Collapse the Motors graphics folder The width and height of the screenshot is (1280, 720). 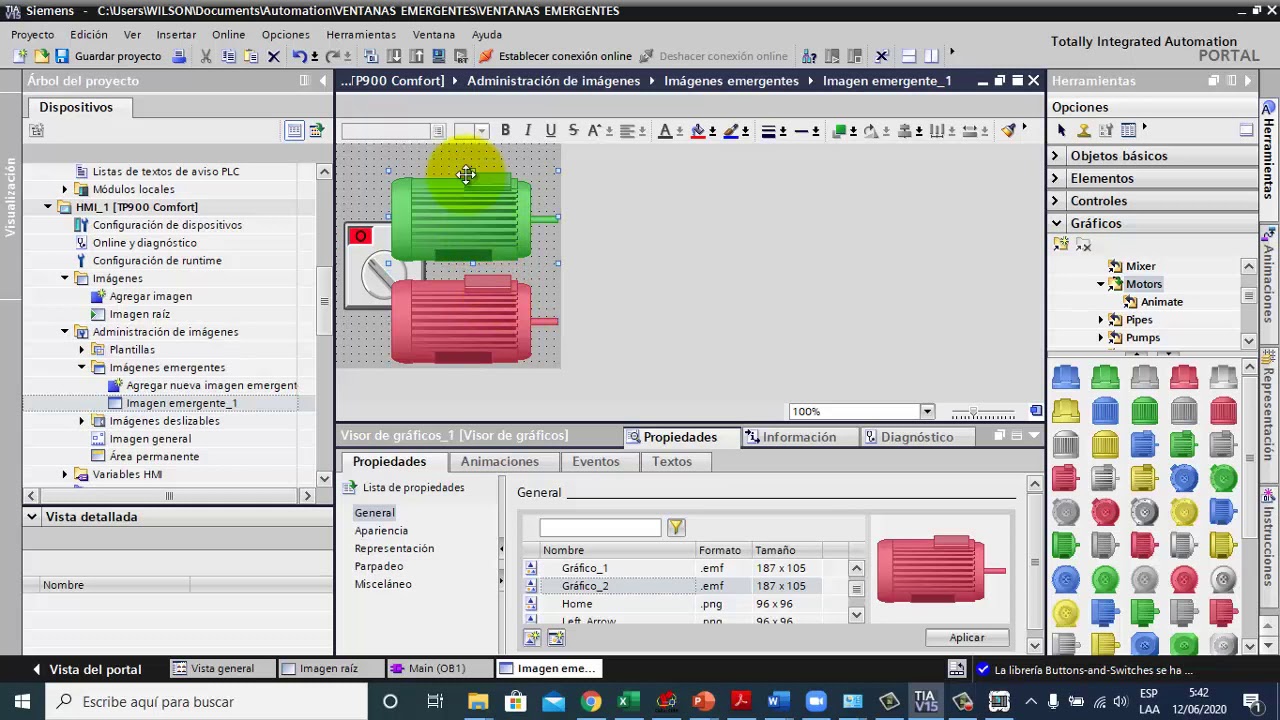[x=1101, y=284]
